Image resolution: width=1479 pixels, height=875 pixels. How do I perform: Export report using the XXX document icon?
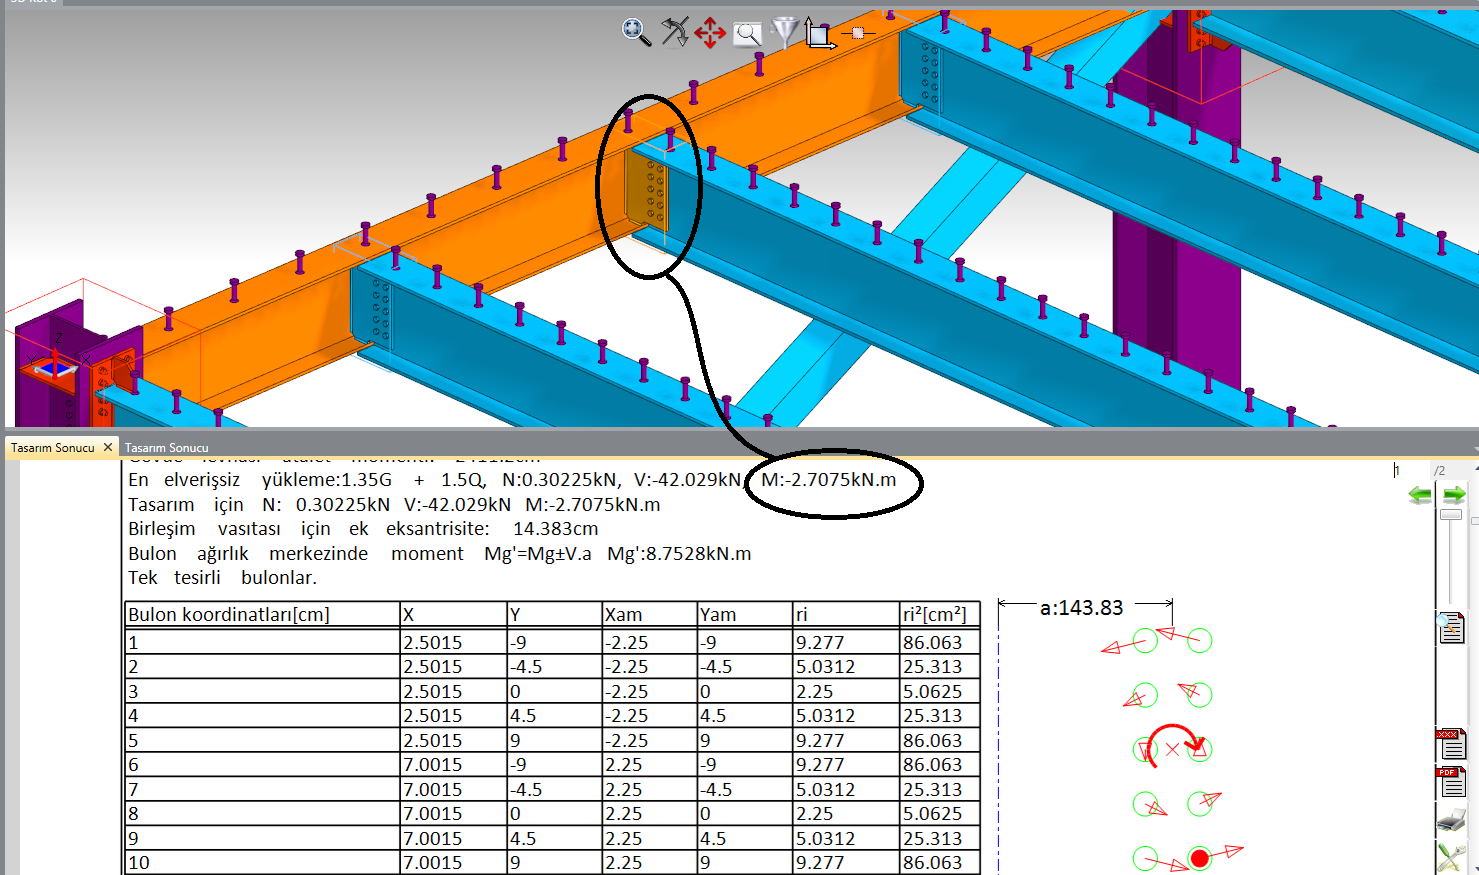pos(1451,744)
